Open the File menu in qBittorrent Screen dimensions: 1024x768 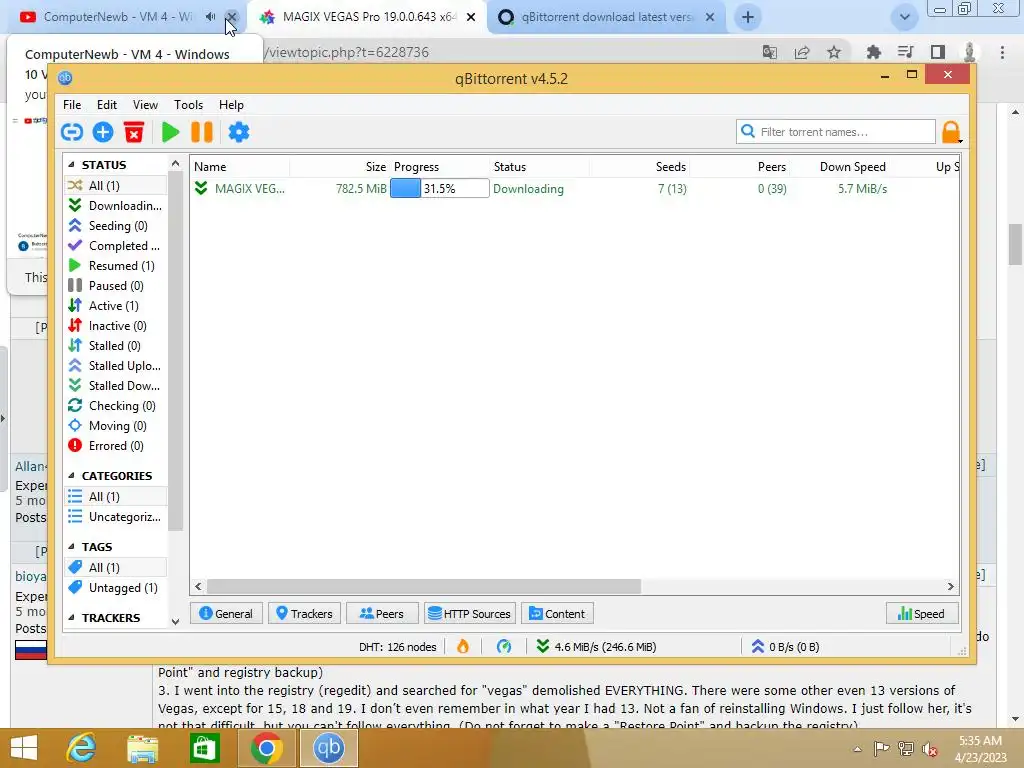(72, 104)
